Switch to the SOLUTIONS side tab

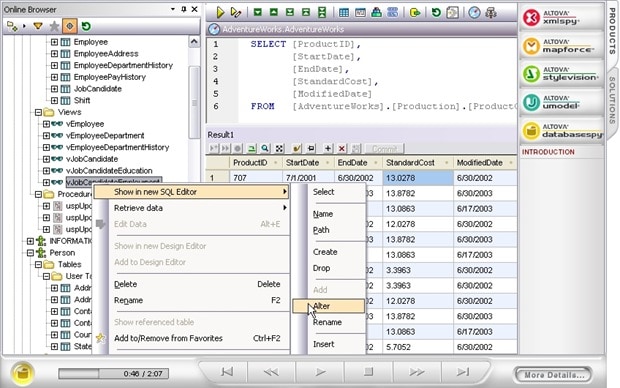612,100
